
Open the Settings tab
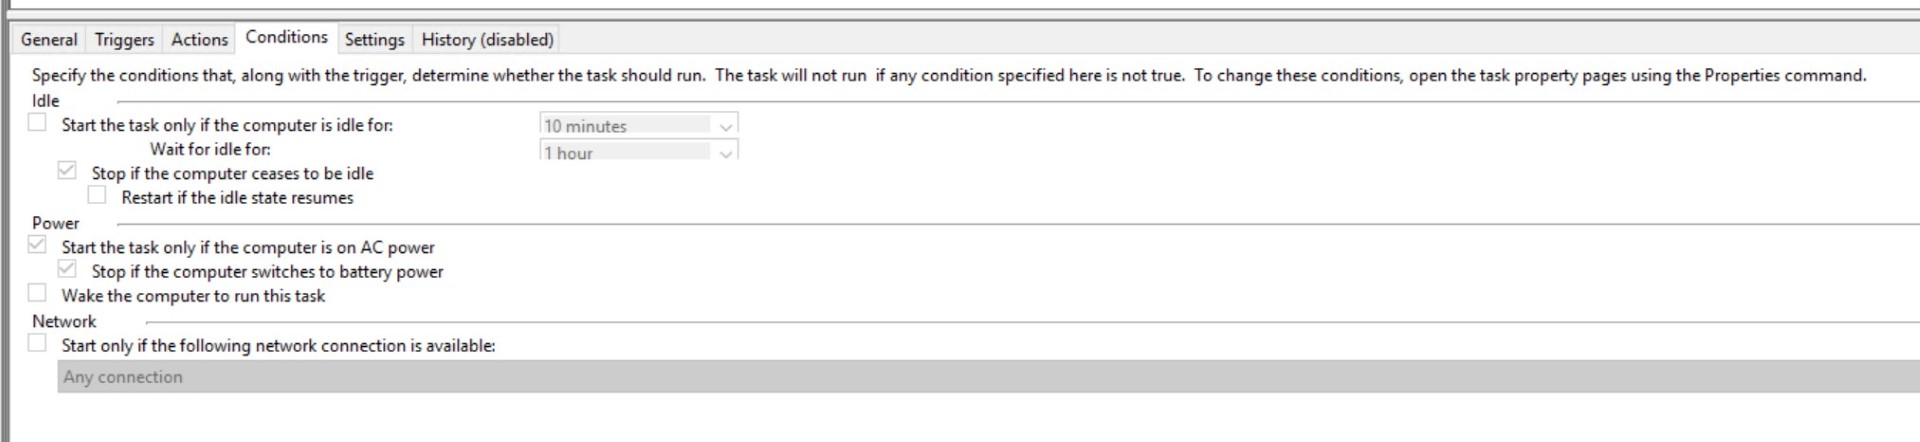[374, 40]
